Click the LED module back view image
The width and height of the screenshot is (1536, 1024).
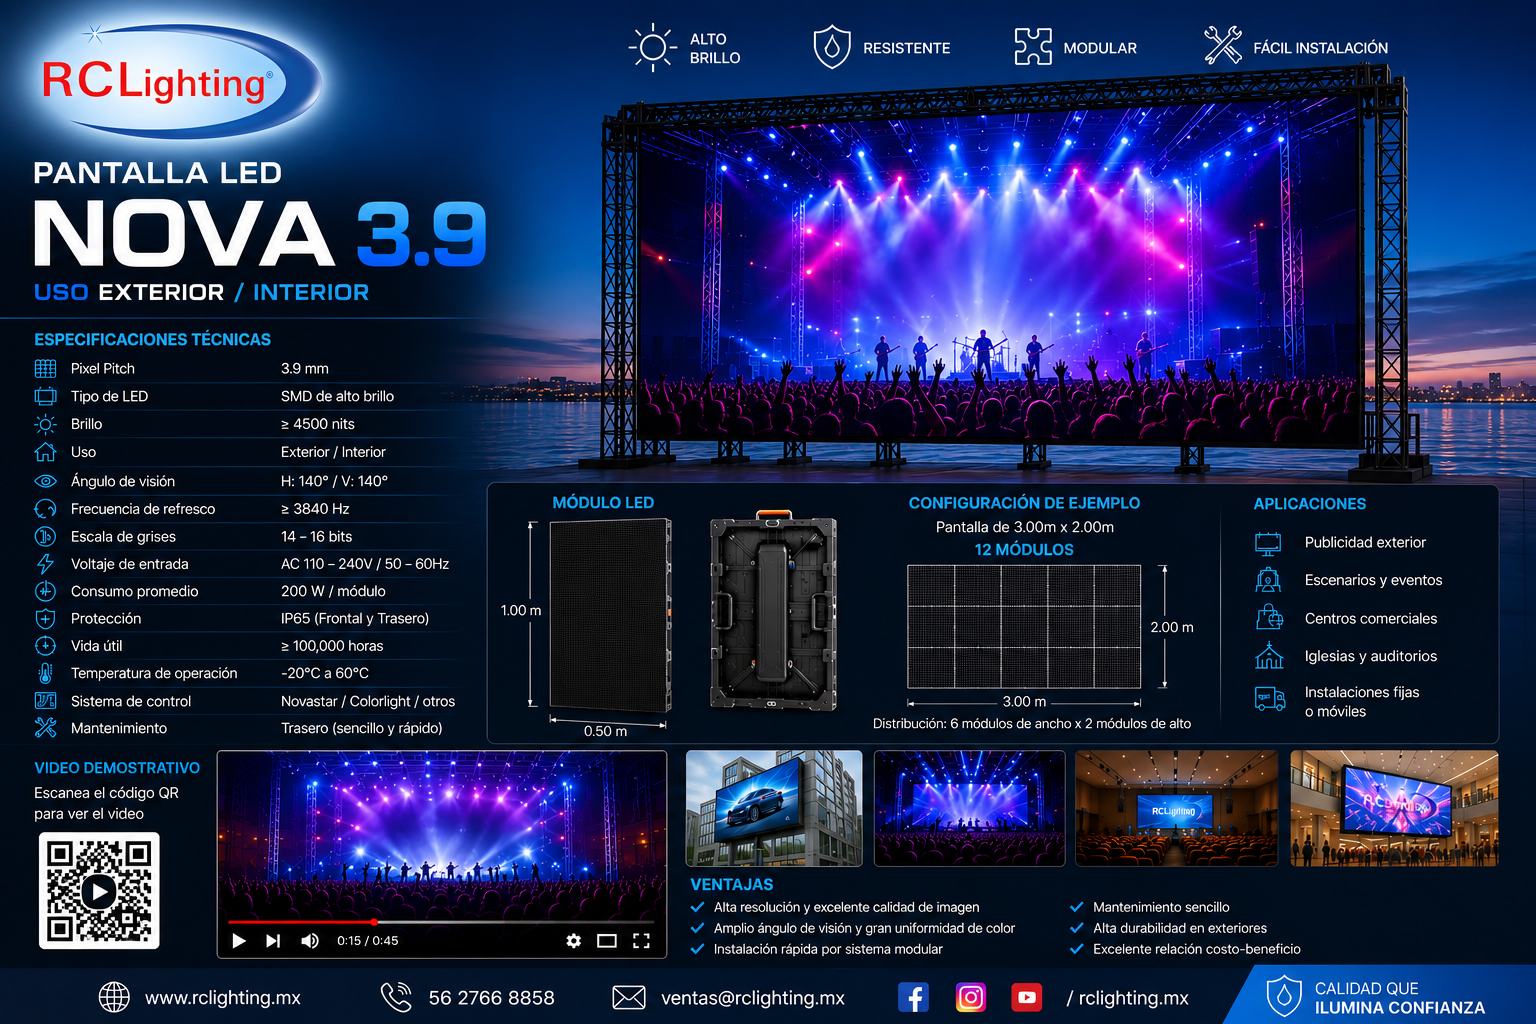click(773, 612)
